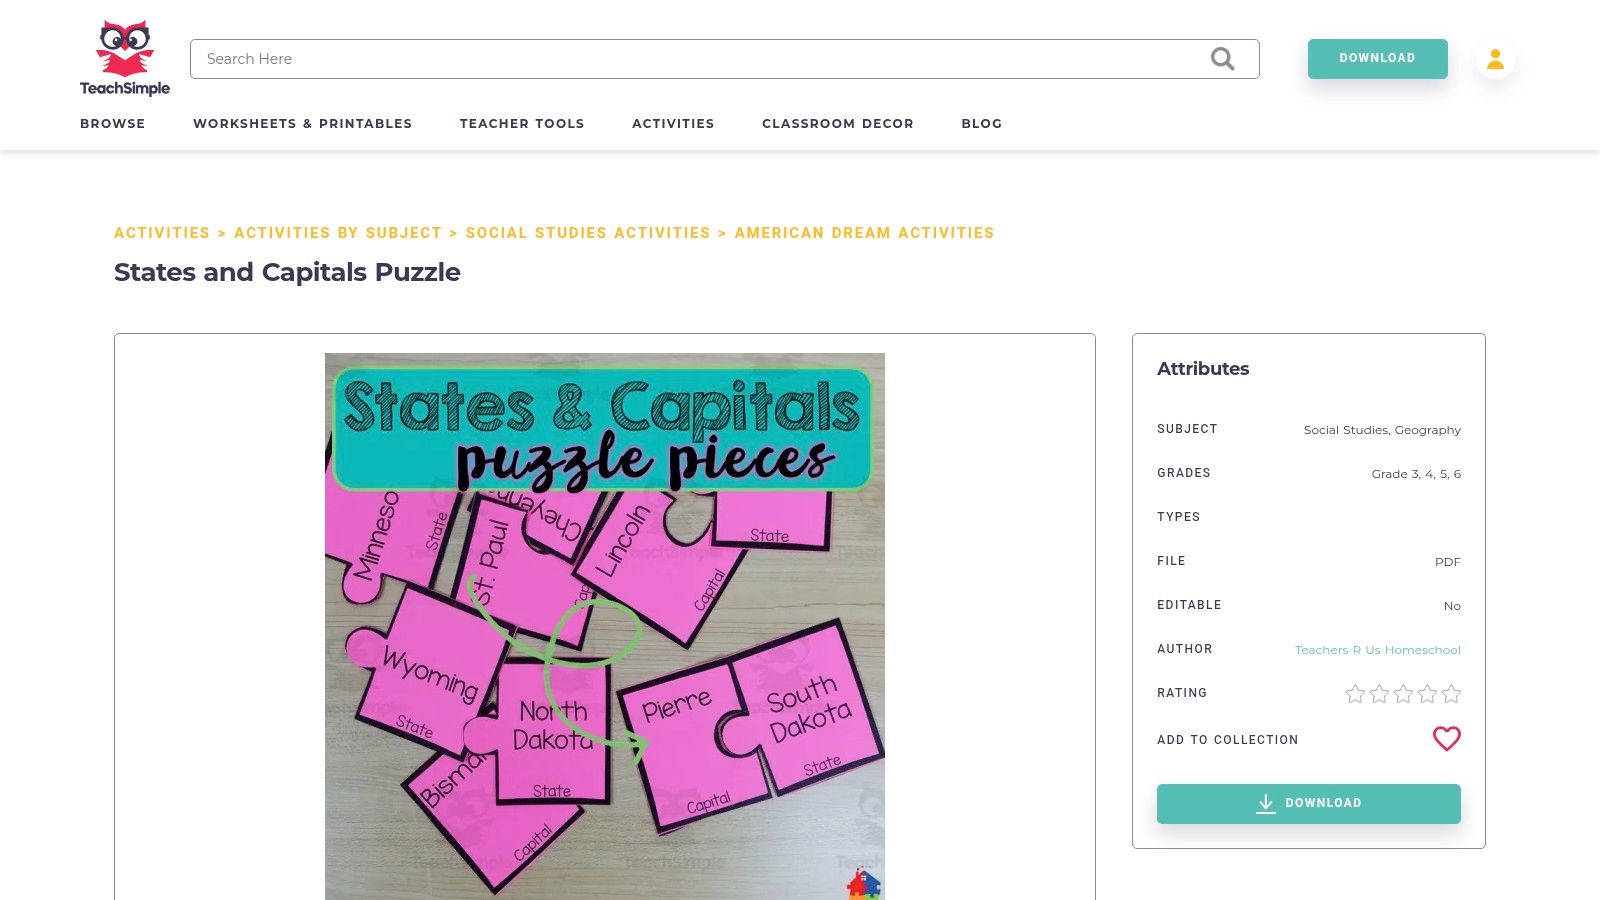
Task: Follow the Social Studies Activities breadcrumb
Action: point(588,233)
